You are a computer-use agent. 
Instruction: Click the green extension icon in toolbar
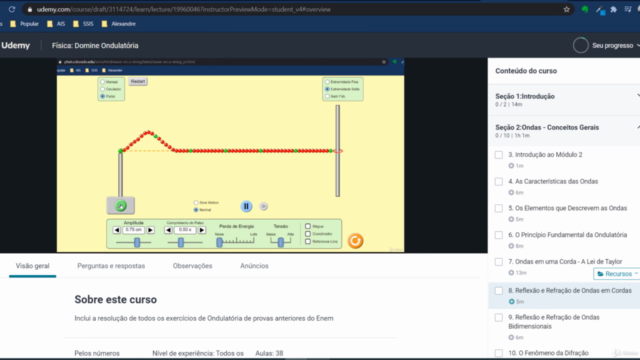click(x=585, y=9)
